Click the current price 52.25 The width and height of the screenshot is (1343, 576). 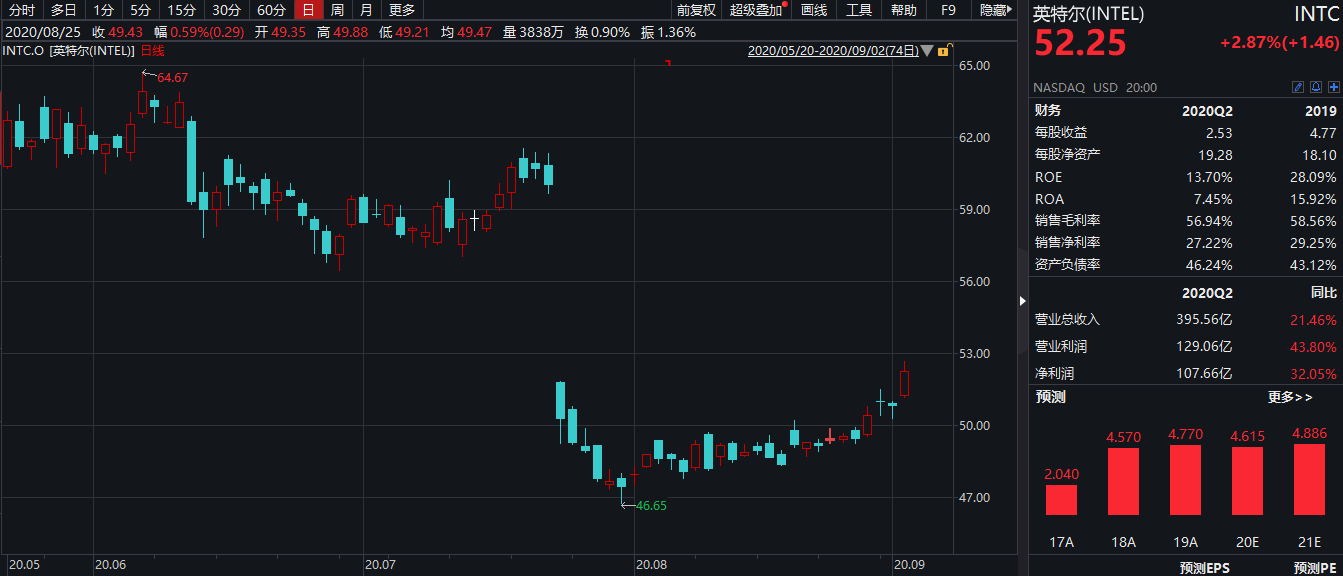(1080, 43)
